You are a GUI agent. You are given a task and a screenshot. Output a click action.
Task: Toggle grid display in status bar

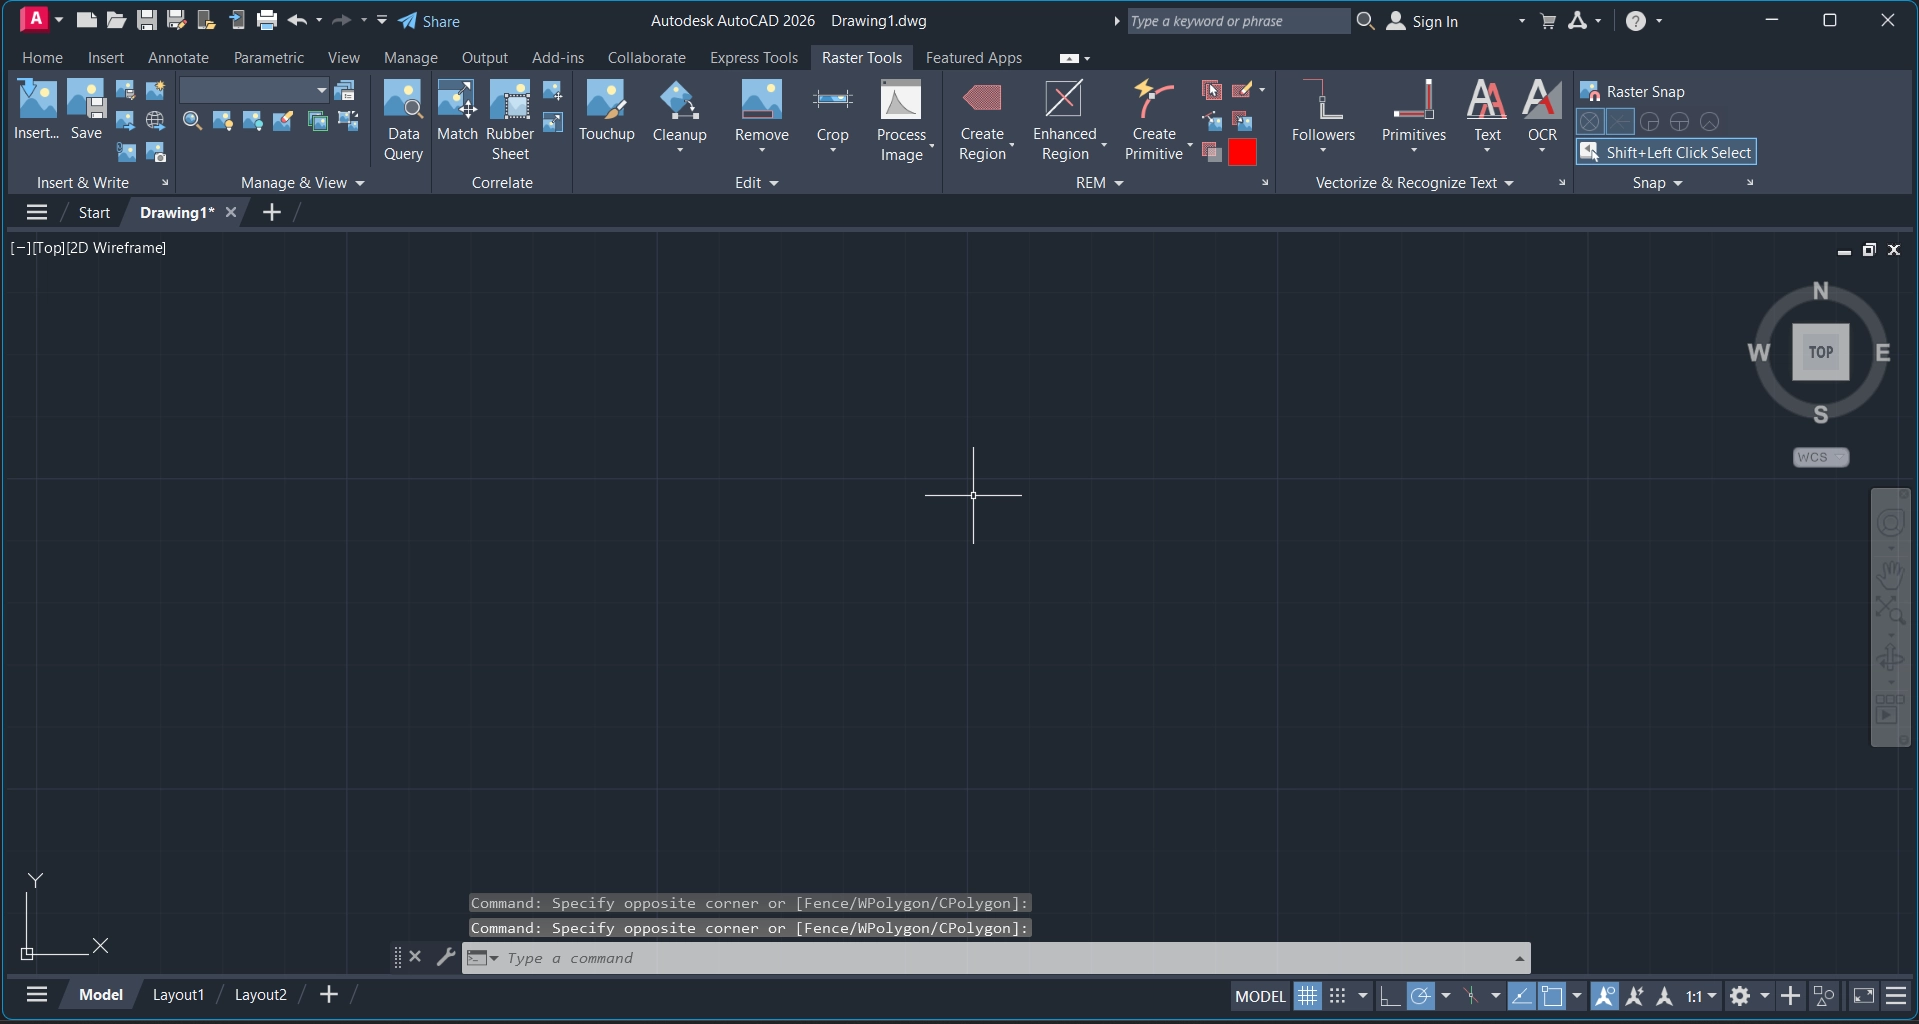(x=1307, y=996)
